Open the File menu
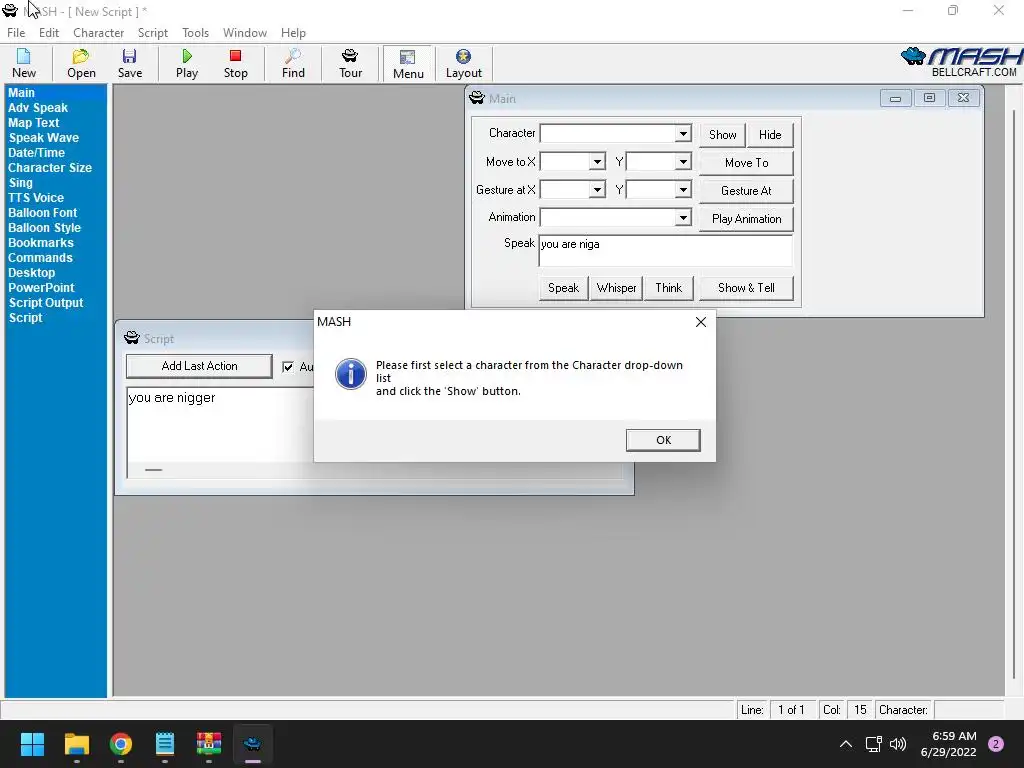The image size is (1024, 768). pos(16,33)
